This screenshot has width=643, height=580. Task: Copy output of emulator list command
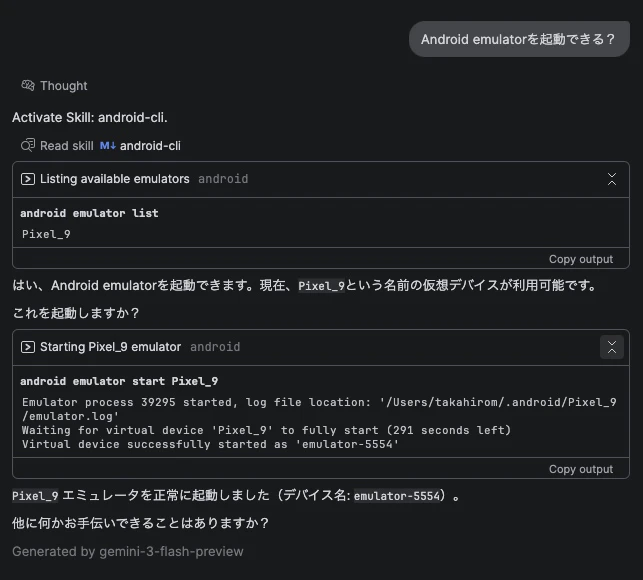pyautogui.click(x=581, y=259)
